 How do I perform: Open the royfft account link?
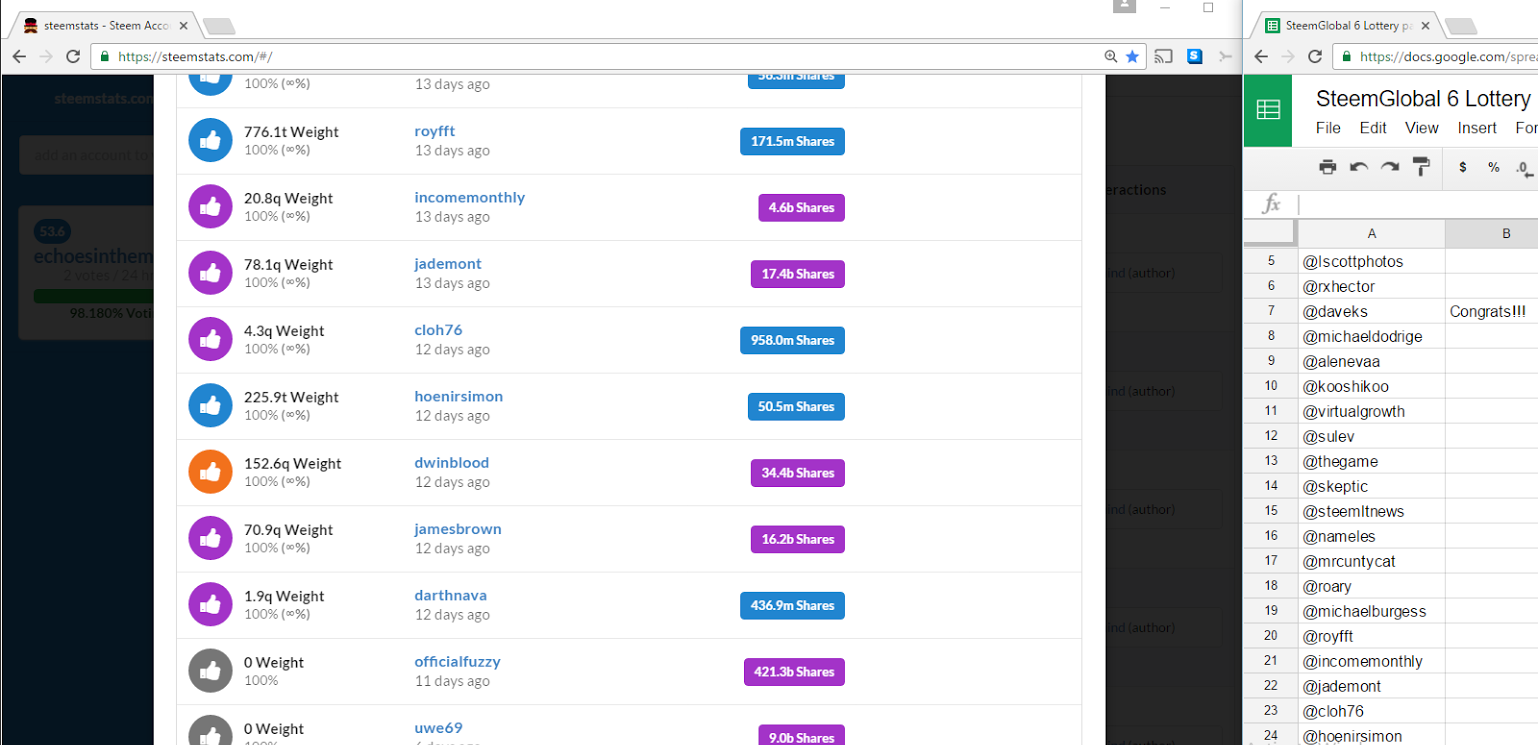pyautogui.click(x=435, y=131)
